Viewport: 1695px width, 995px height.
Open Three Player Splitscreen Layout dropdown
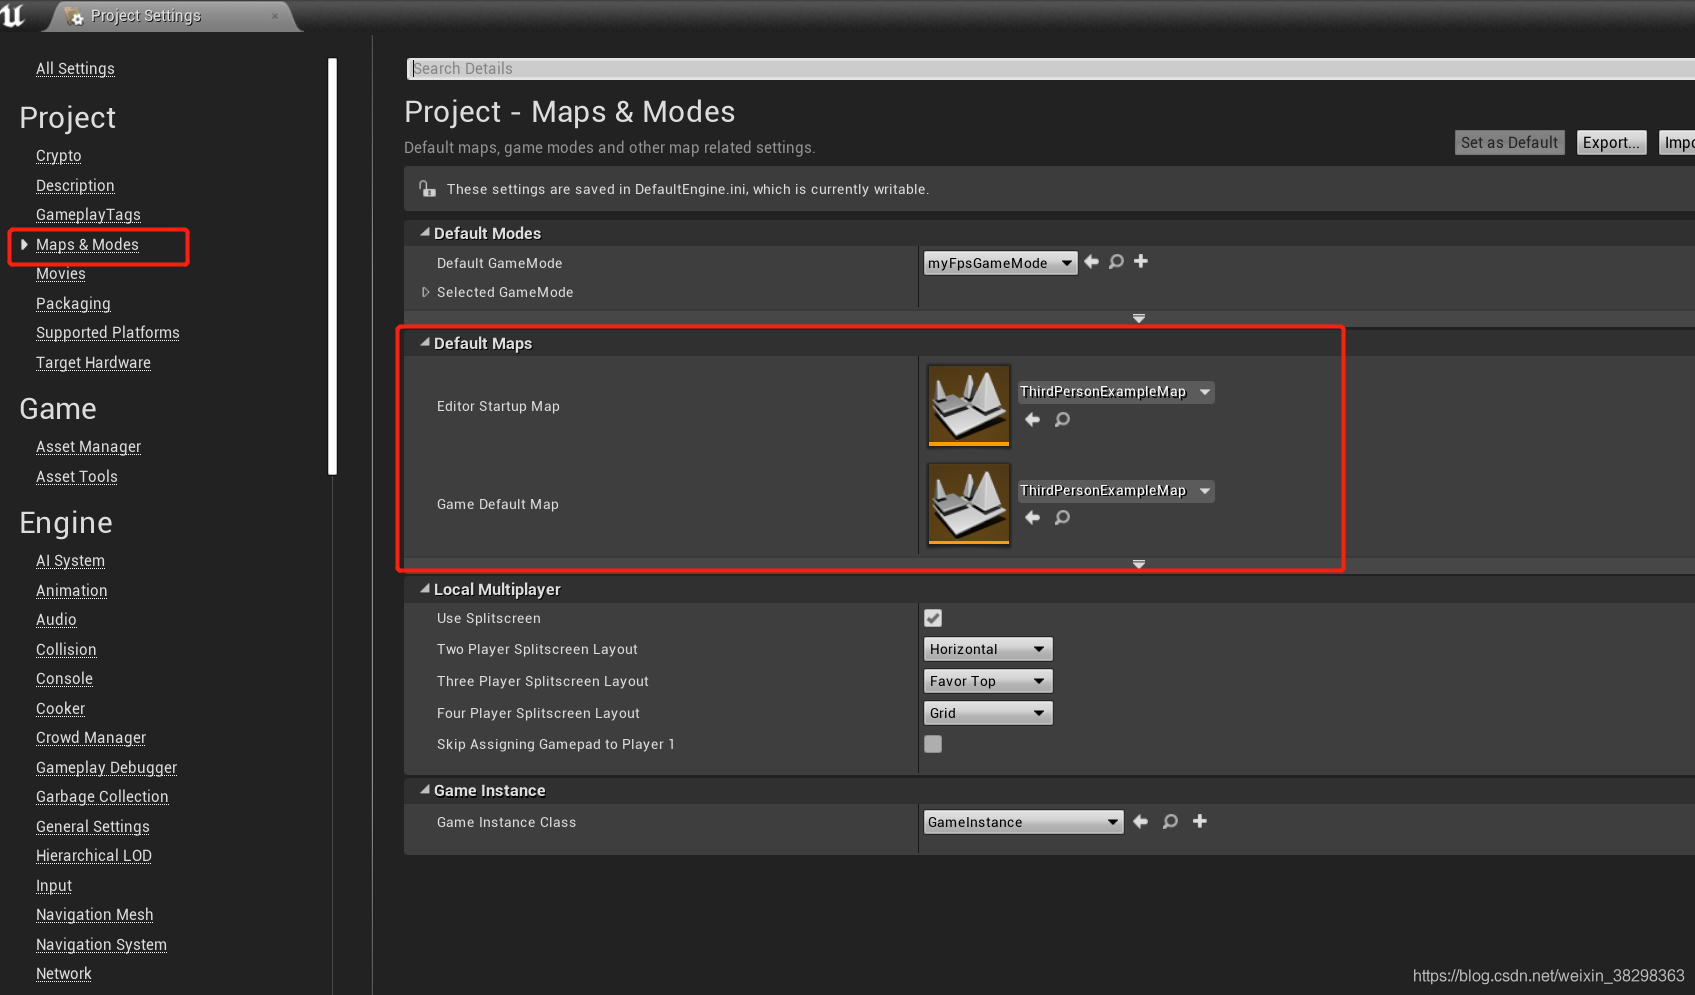(988, 681)
